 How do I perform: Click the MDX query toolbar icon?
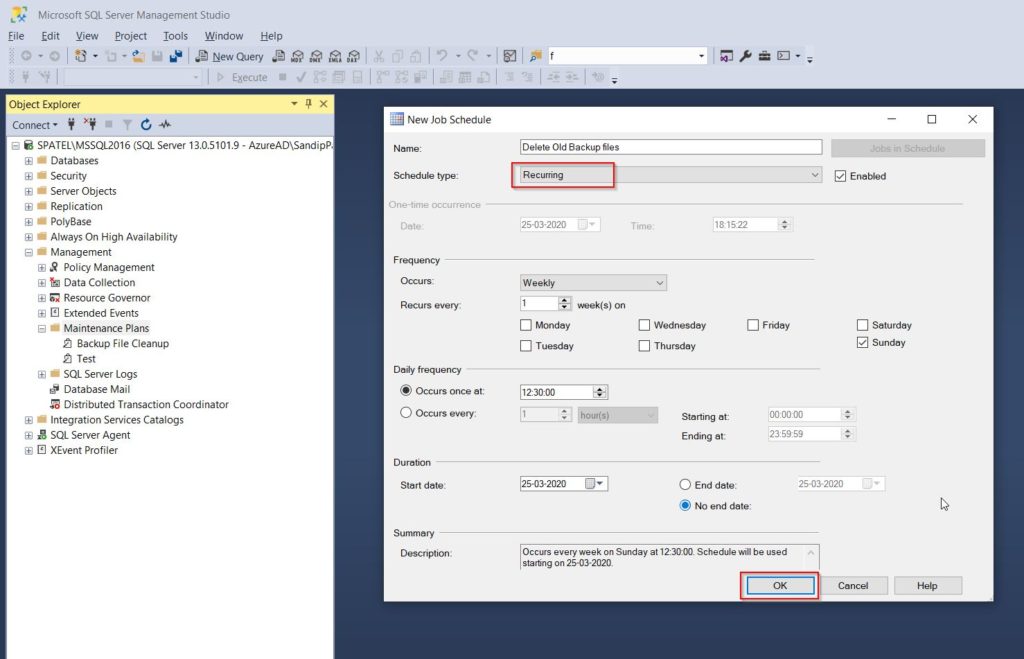(x=297, y=56)
